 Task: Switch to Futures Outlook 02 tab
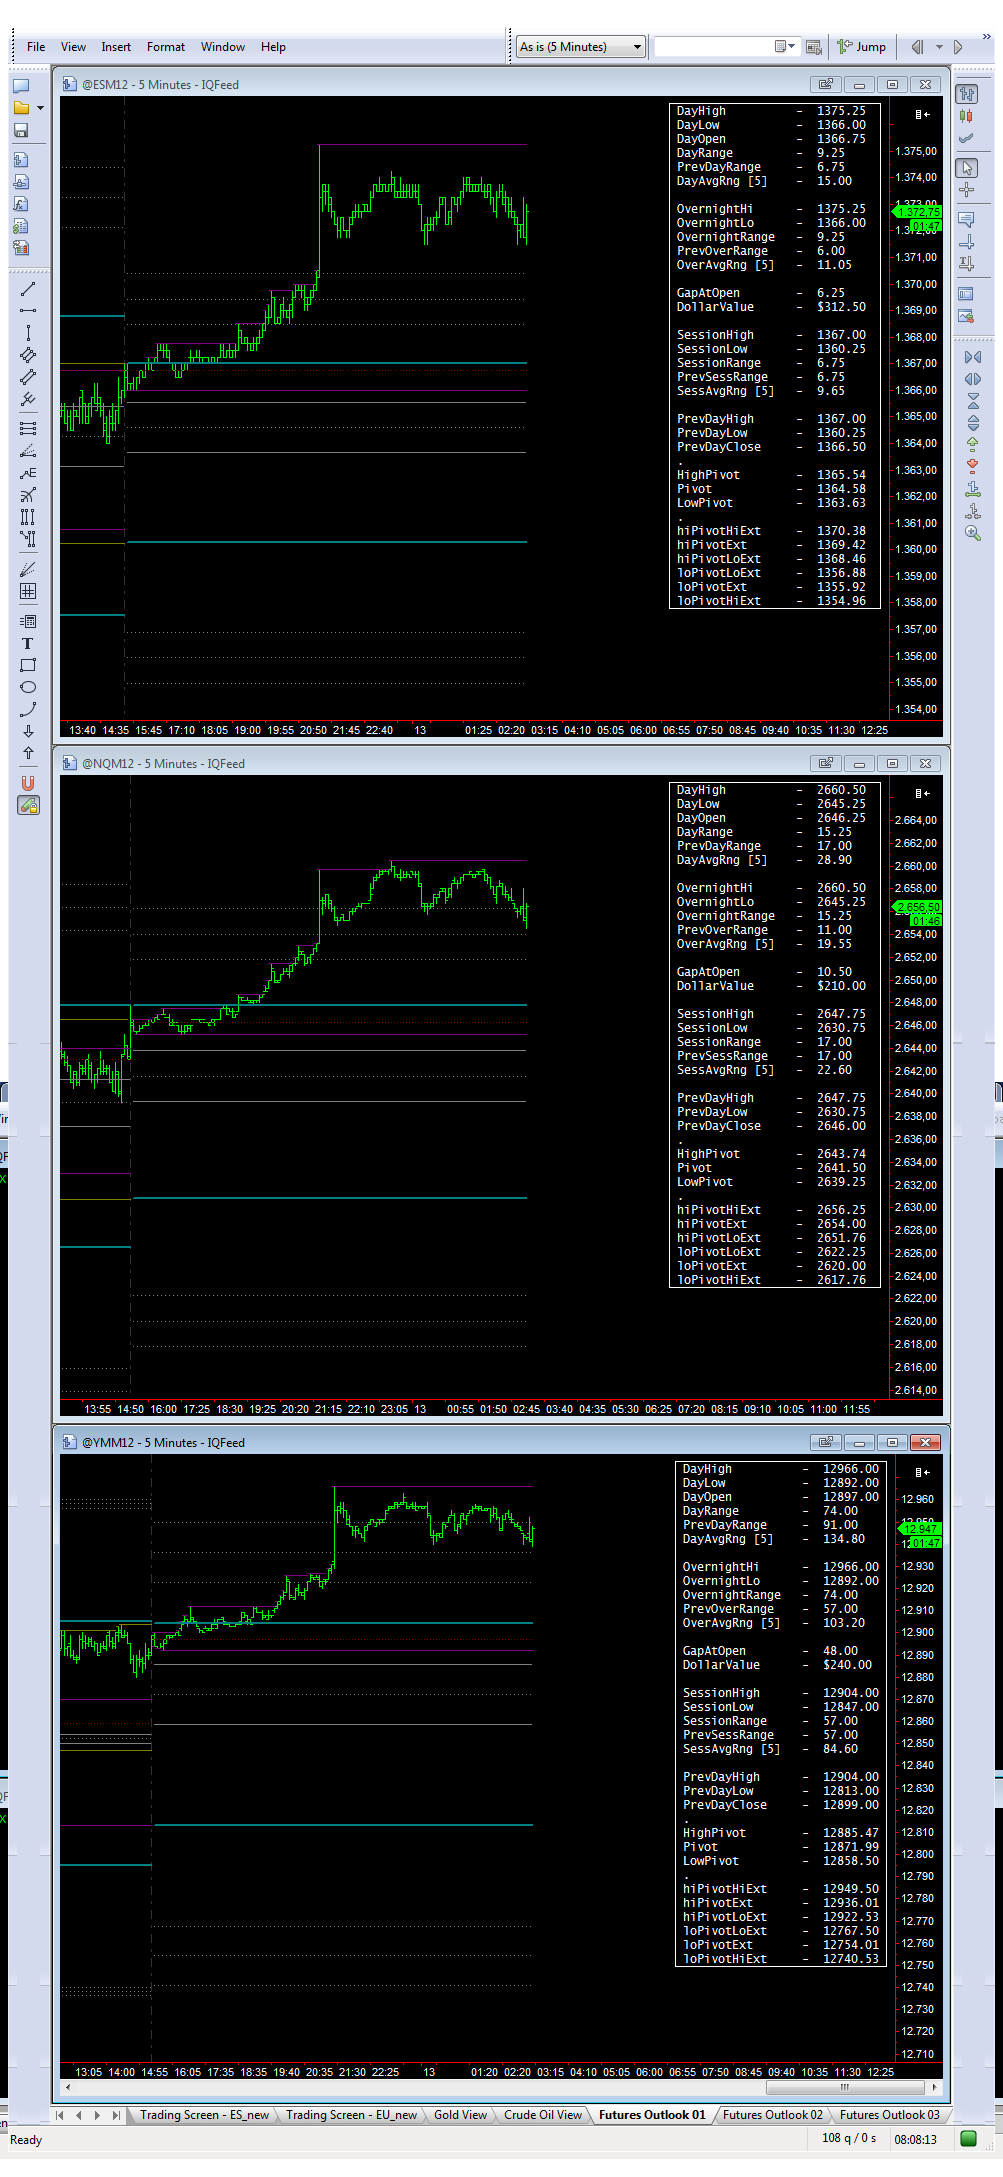point(773,2115)
